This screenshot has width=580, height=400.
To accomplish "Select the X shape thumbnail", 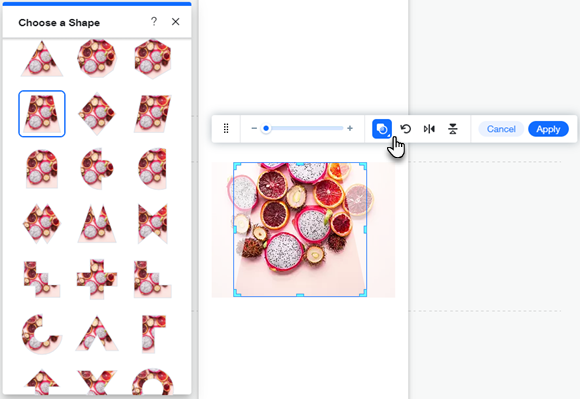I will pos(97,382).
